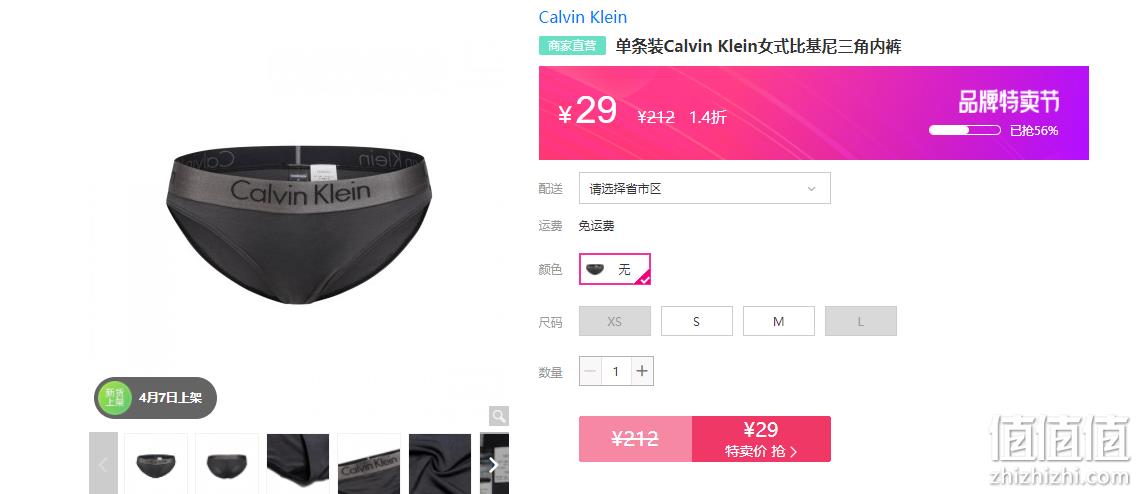Choose the 无 color option
Image resolution: width=1139 pixels, height=494 pixels.
click(x=615, y=269)
